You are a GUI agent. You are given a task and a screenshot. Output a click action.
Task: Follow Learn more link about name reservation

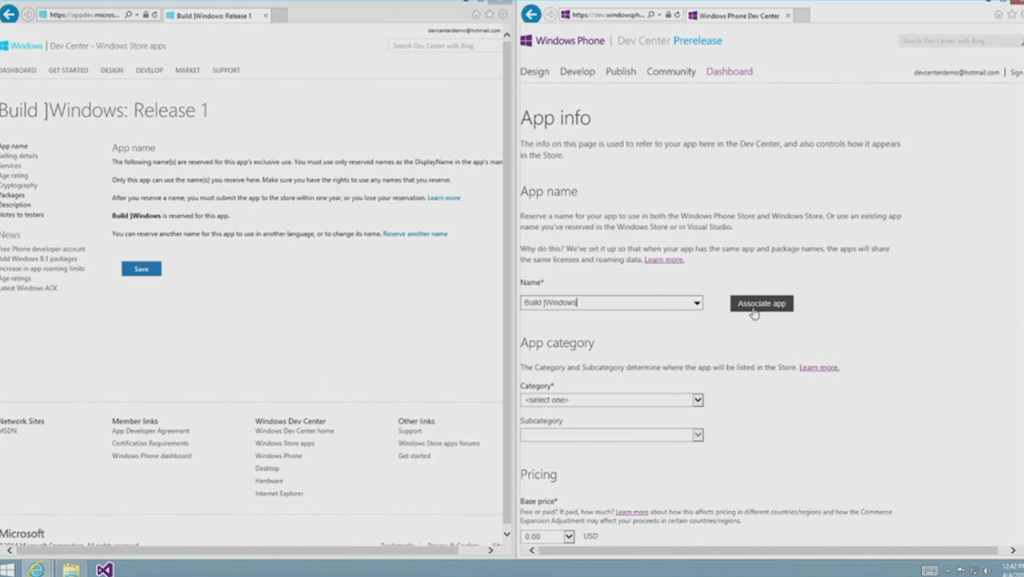click(444, 198)
